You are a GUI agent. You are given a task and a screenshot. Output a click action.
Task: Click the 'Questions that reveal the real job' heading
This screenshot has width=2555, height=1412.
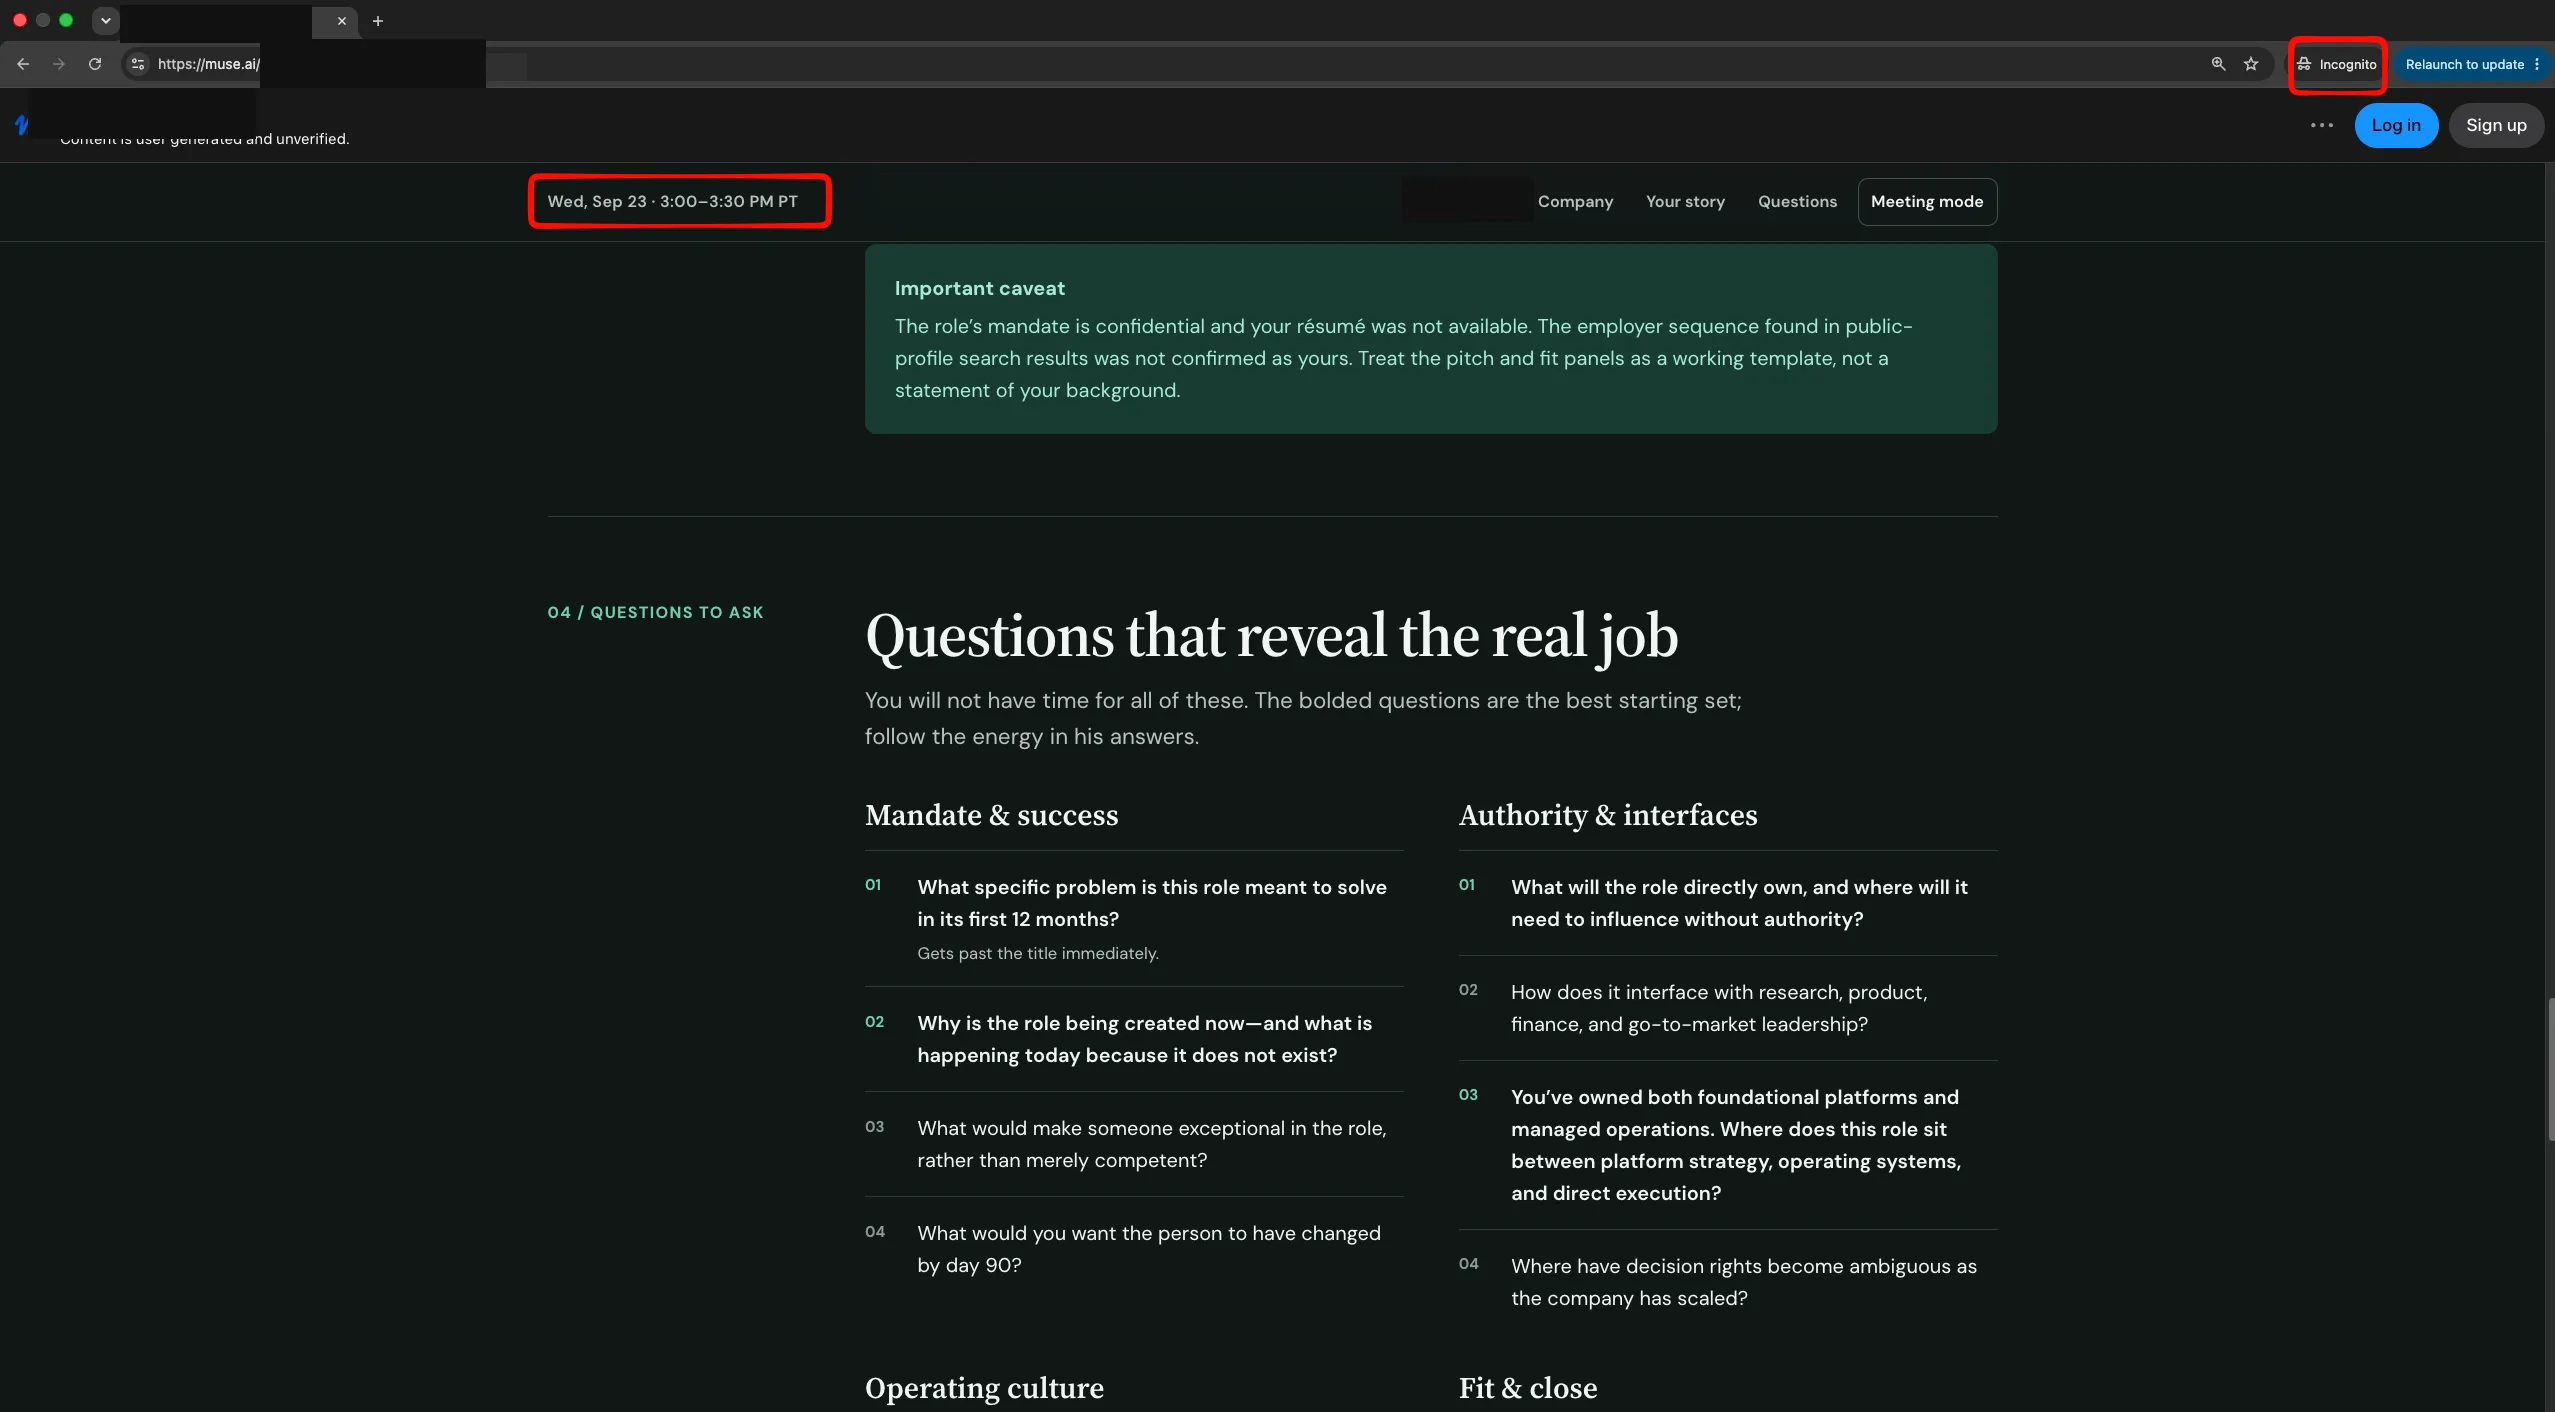(1271, 637)
